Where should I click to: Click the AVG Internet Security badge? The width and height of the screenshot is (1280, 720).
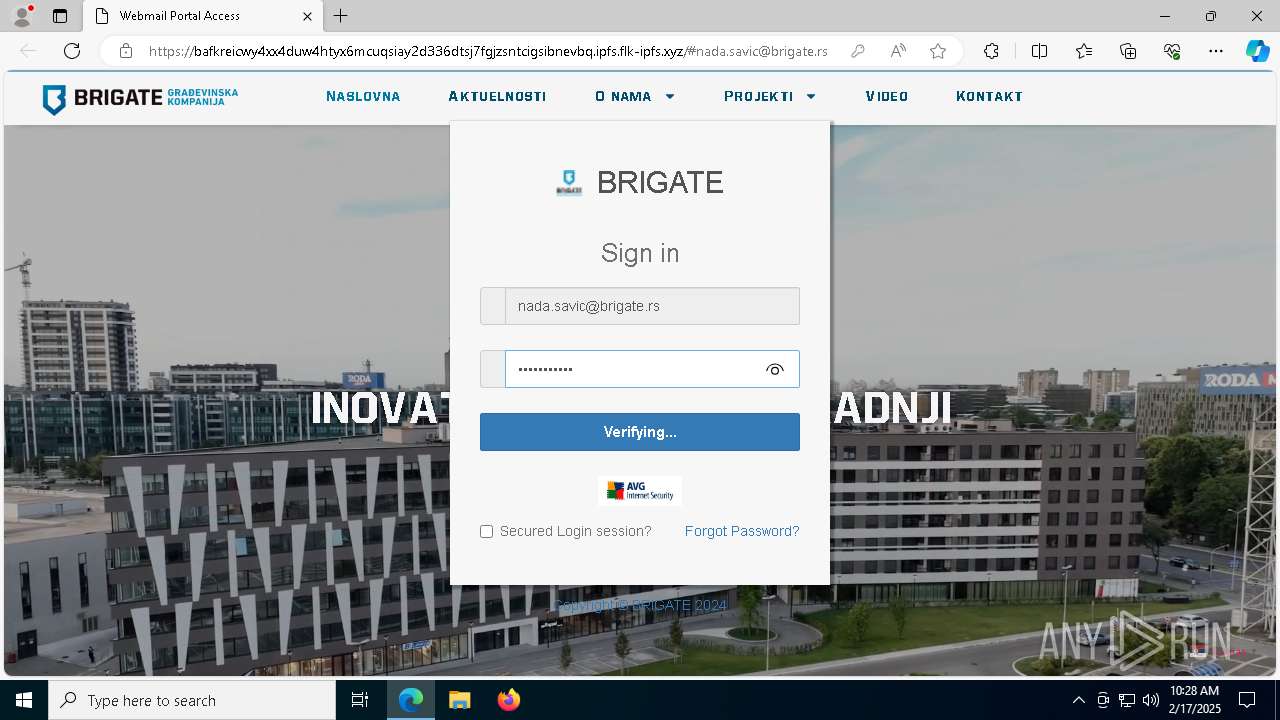[640, 491]
